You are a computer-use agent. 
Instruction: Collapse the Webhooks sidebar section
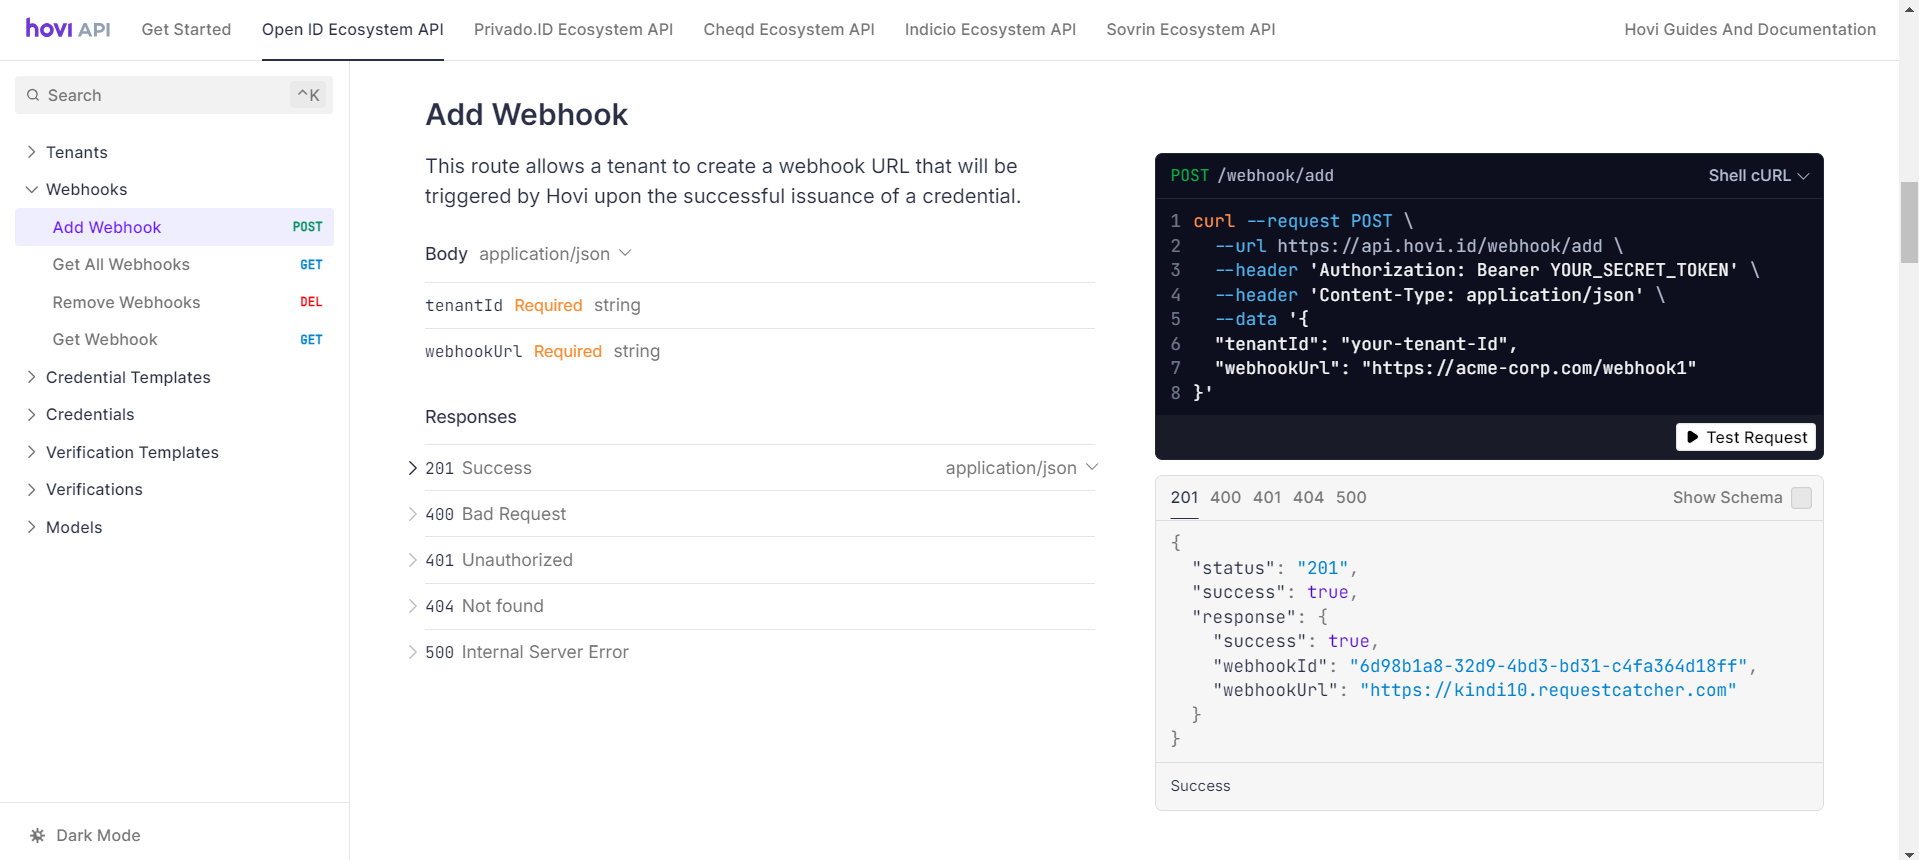(x=32, y=189)
